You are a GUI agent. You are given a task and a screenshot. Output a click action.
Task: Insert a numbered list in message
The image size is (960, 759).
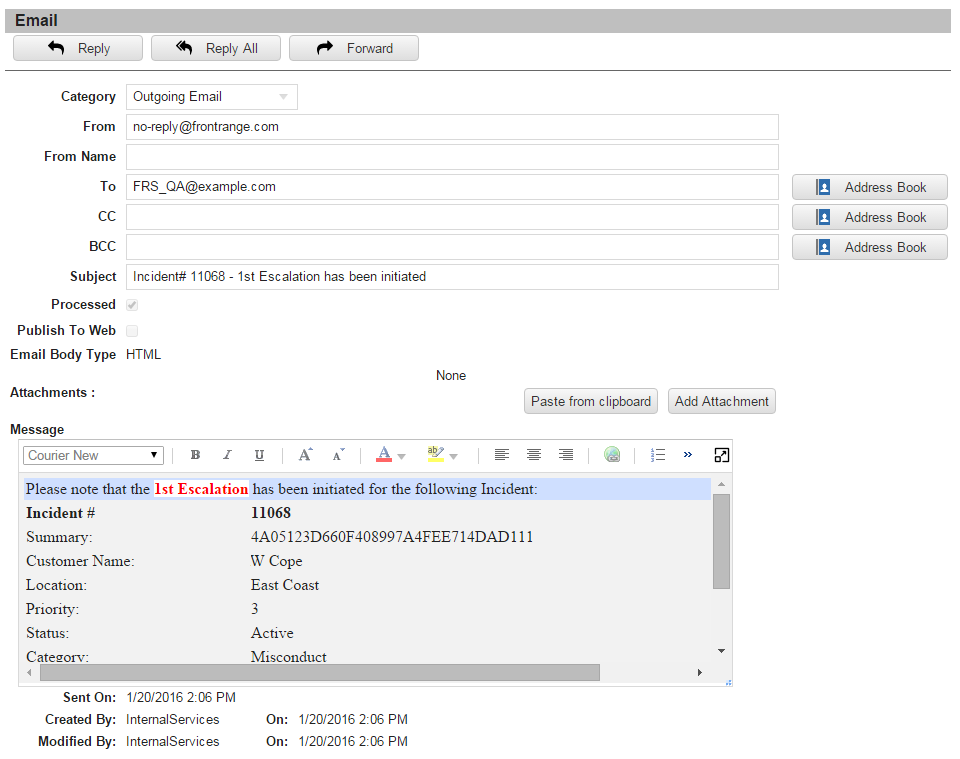[x=657, y=455]
